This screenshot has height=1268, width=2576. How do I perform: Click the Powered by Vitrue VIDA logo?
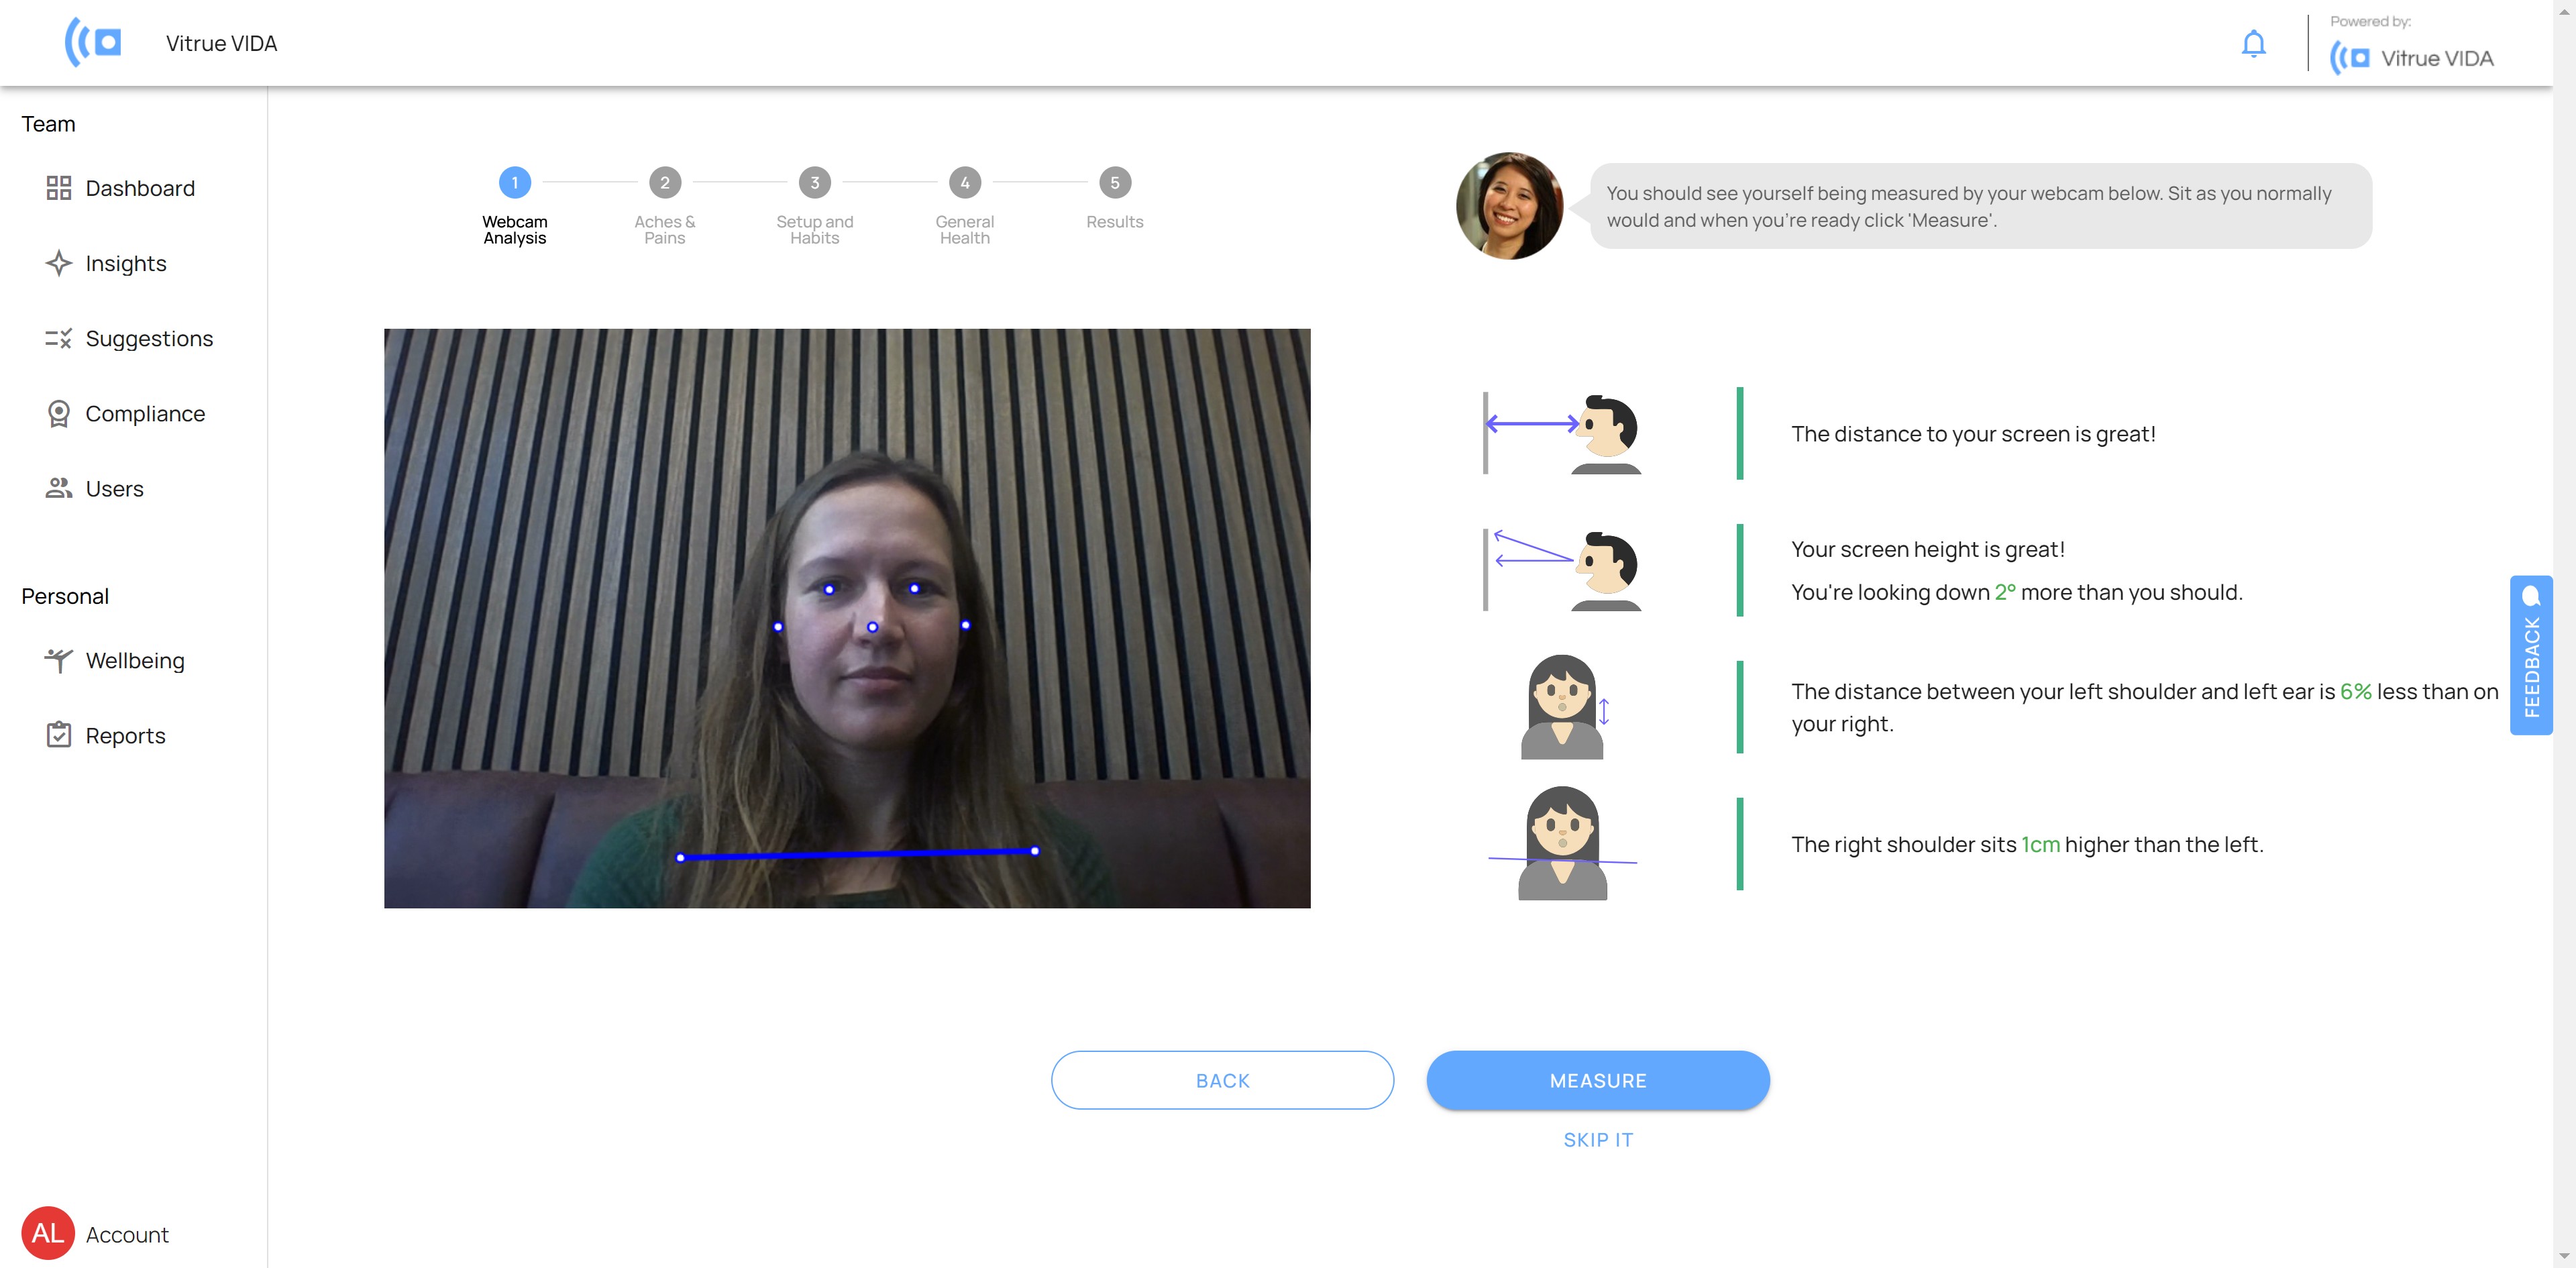[x=2411, y=57]
